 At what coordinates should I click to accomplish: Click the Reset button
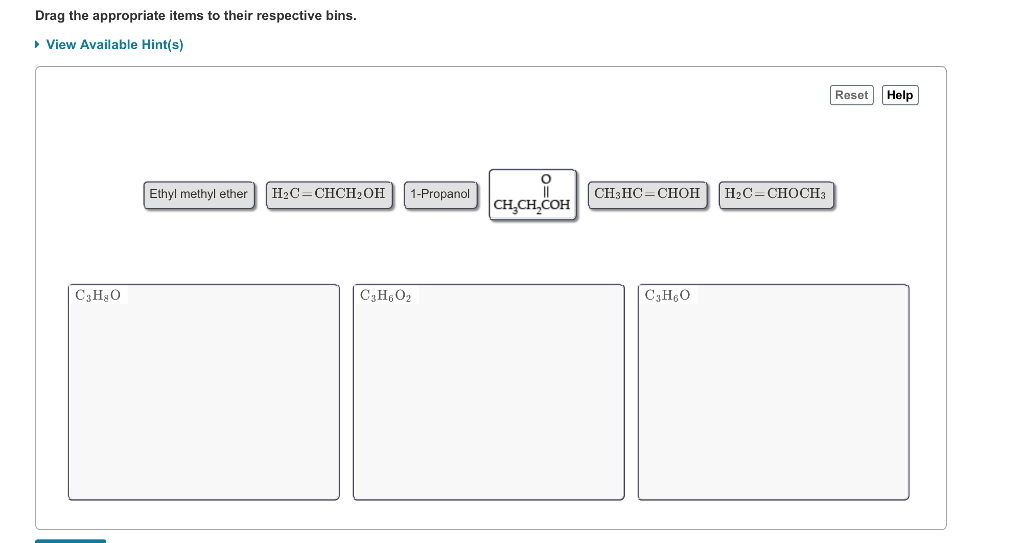(x=852, y=95)
